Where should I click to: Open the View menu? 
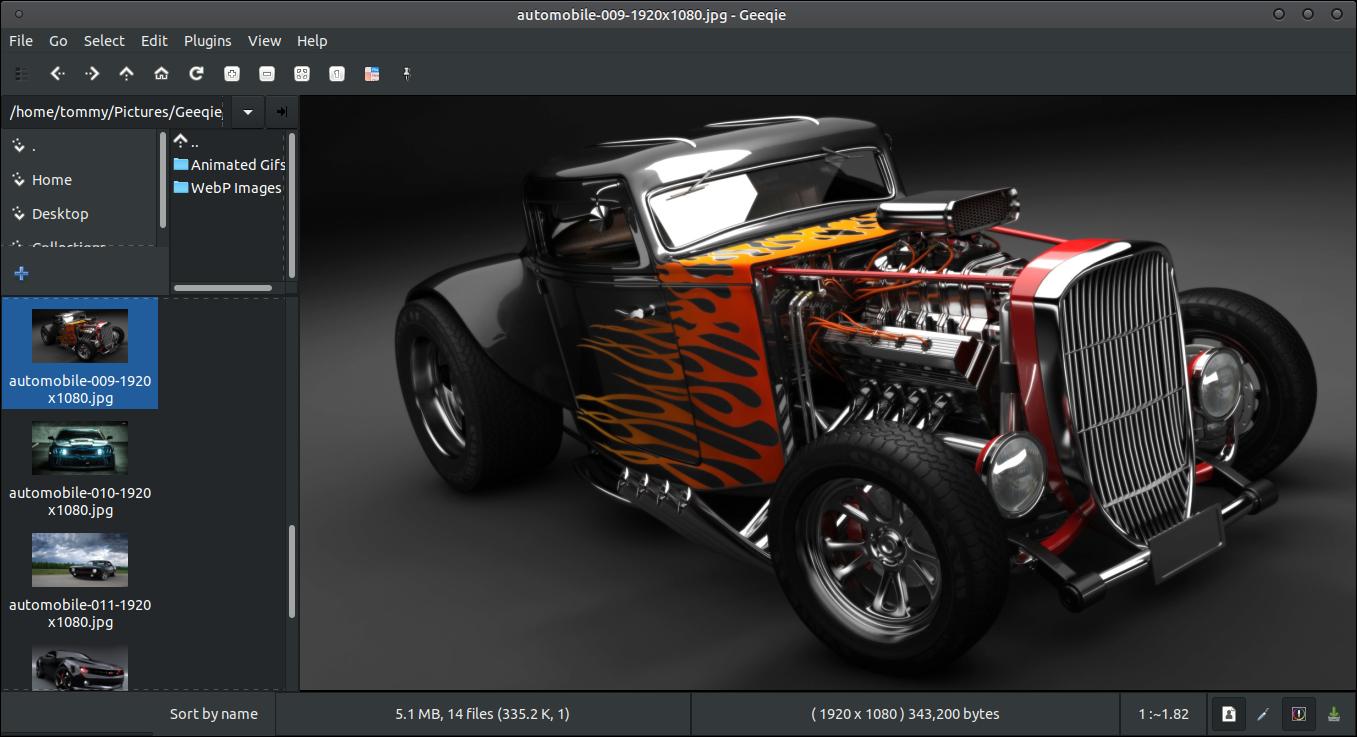264,41
